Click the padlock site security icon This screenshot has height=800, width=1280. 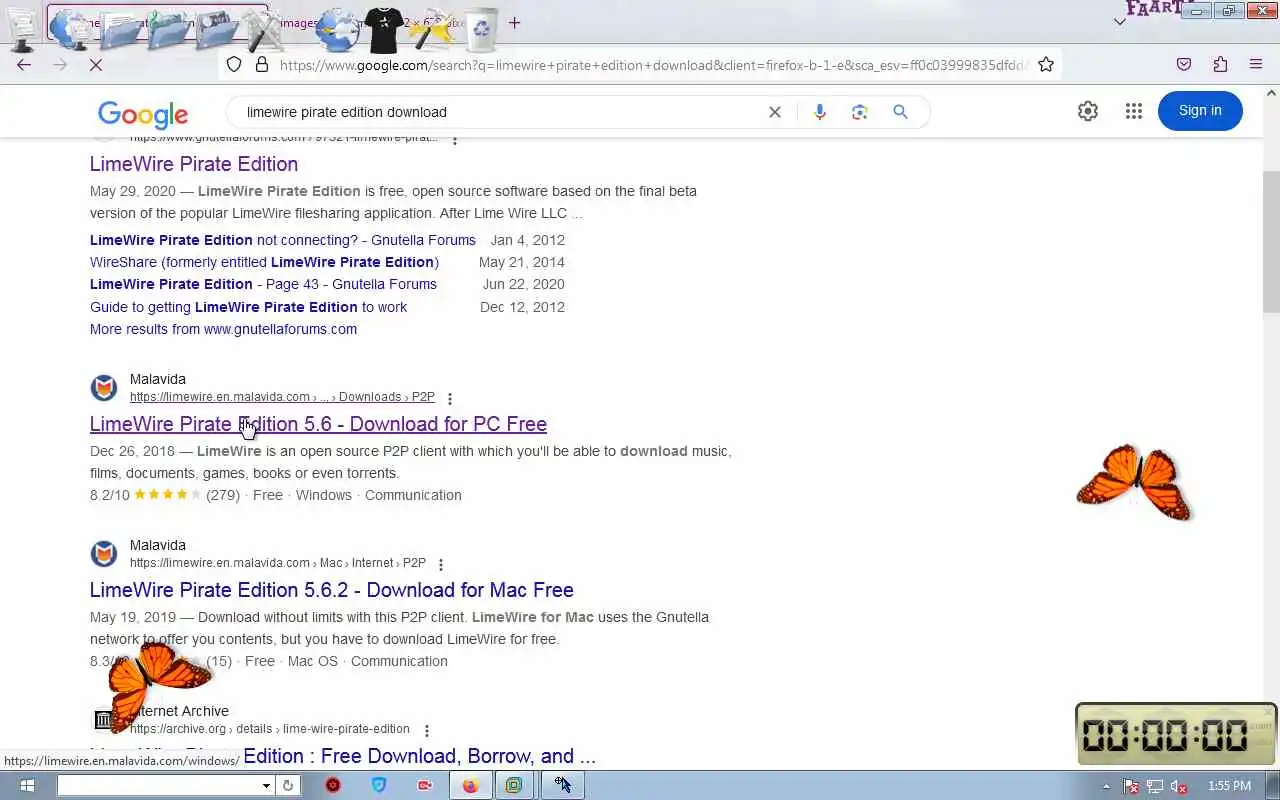pyautogui.click(x=262, y=64)
